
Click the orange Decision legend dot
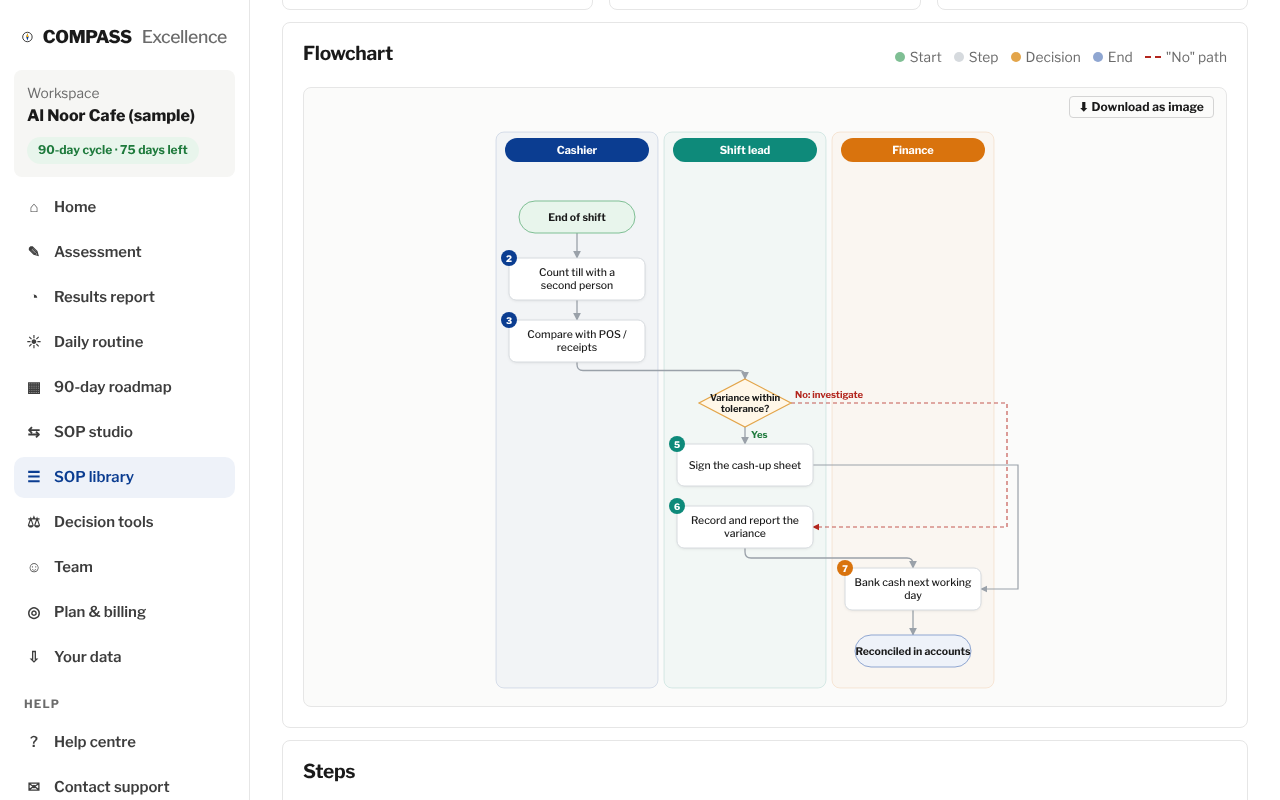pos(1016,57)
